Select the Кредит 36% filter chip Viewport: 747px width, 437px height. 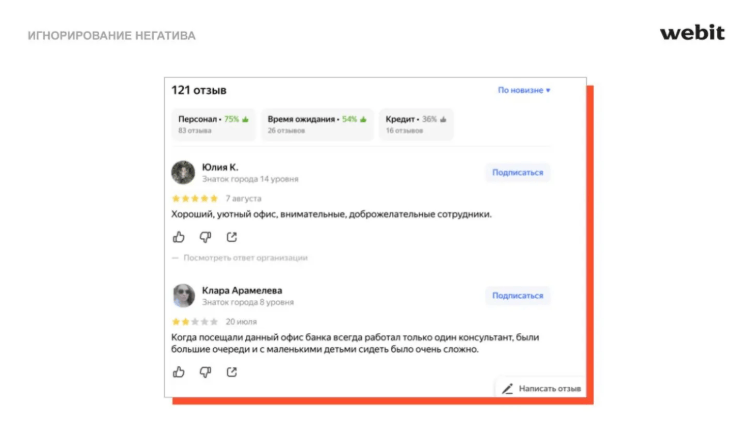coord(416,124)
